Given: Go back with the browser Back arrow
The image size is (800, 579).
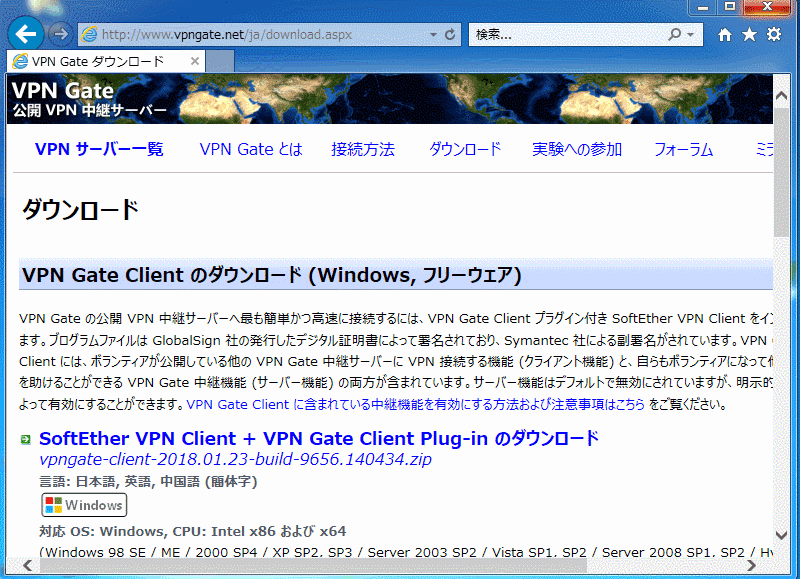Looking at the screenshot, I should click(26, 34).
